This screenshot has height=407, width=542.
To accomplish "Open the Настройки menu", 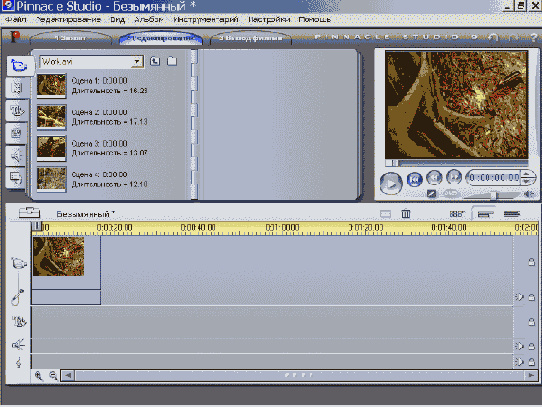I will [x=269, y=20].
